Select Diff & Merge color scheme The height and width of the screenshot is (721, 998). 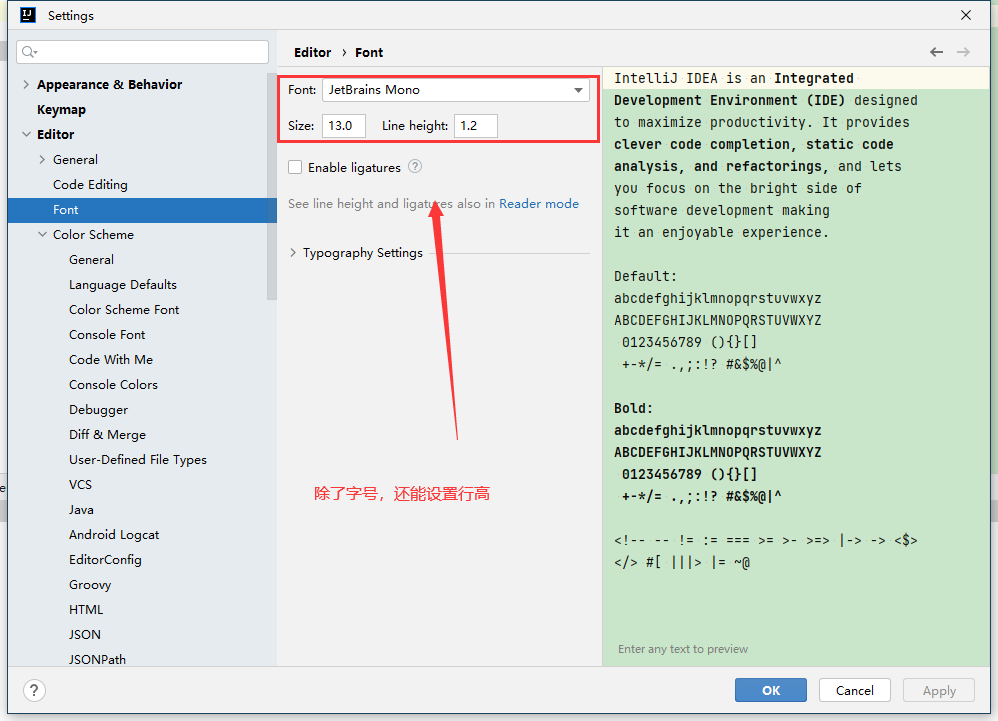click(x=108, y=435)
